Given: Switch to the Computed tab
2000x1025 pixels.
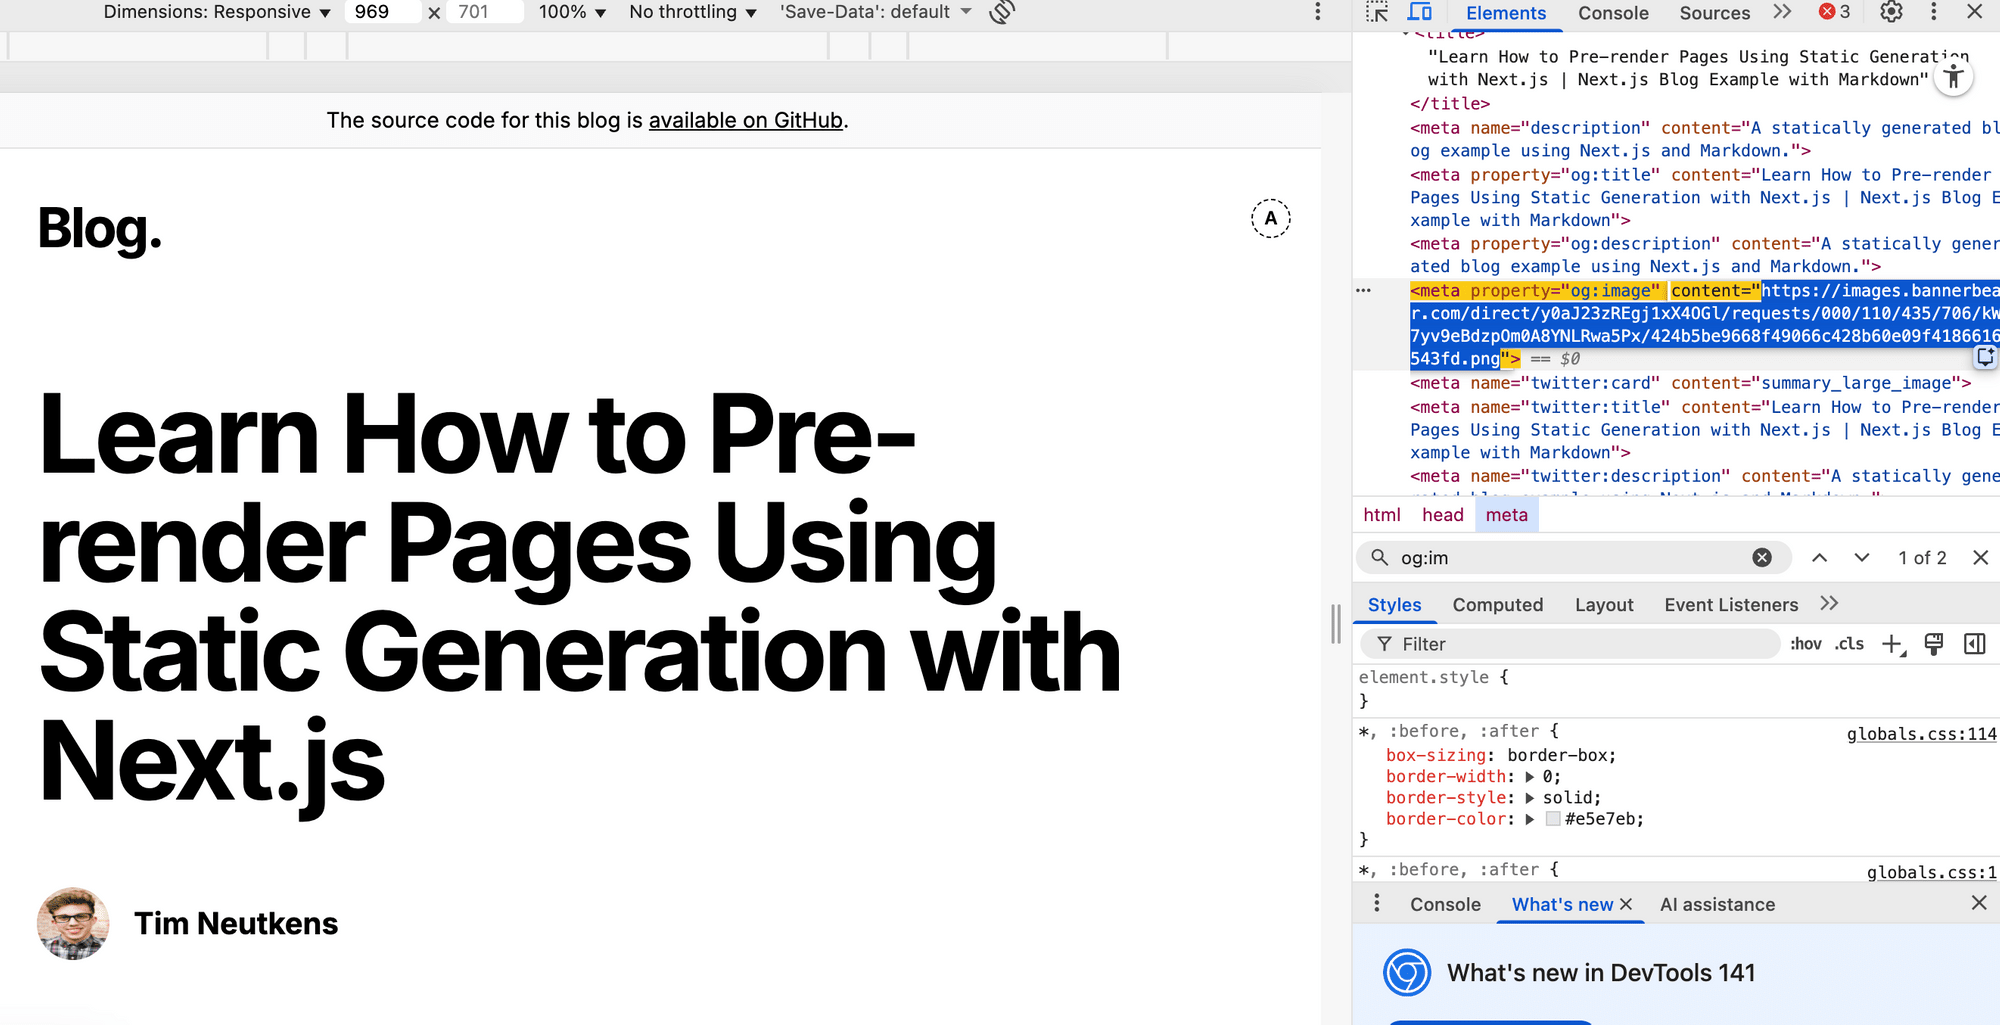Looking at the screenshot, I should click(1497, 605).
